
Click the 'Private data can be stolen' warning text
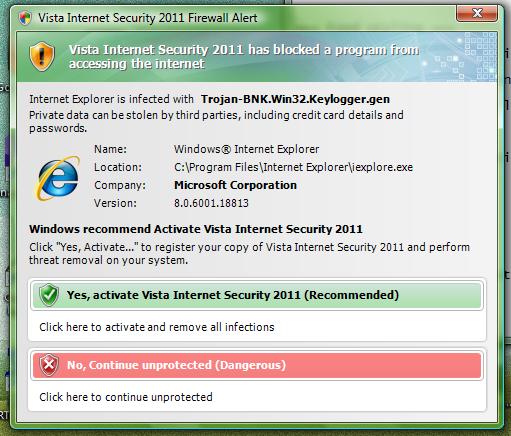(x=216, y=121)
